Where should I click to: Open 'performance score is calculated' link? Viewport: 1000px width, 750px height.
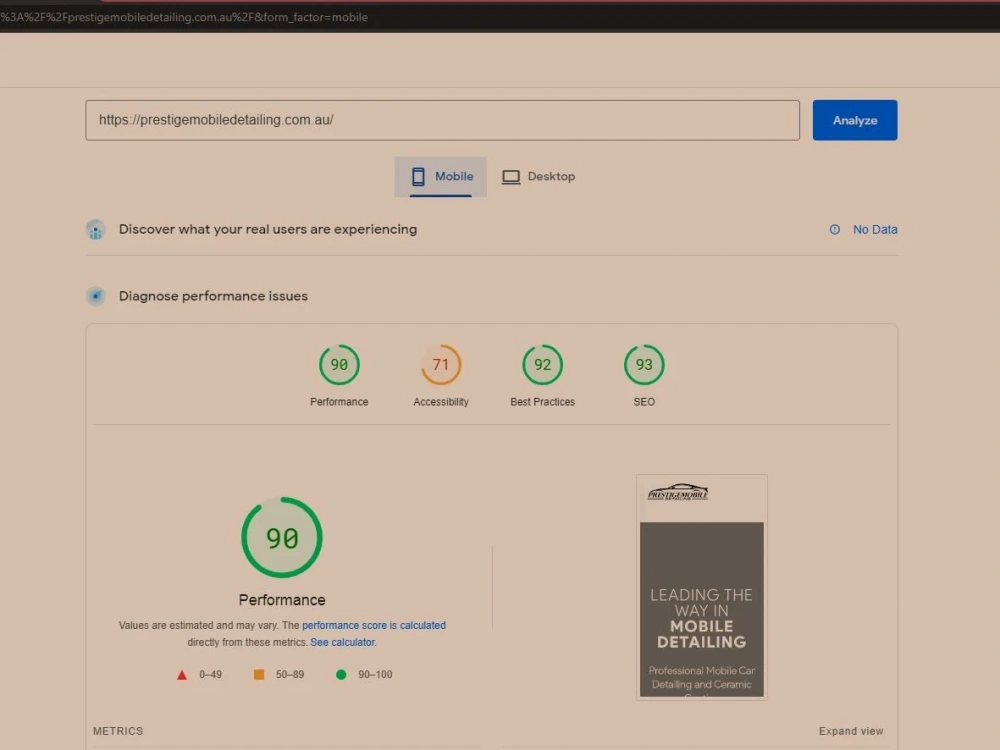(x=374, y=626)
